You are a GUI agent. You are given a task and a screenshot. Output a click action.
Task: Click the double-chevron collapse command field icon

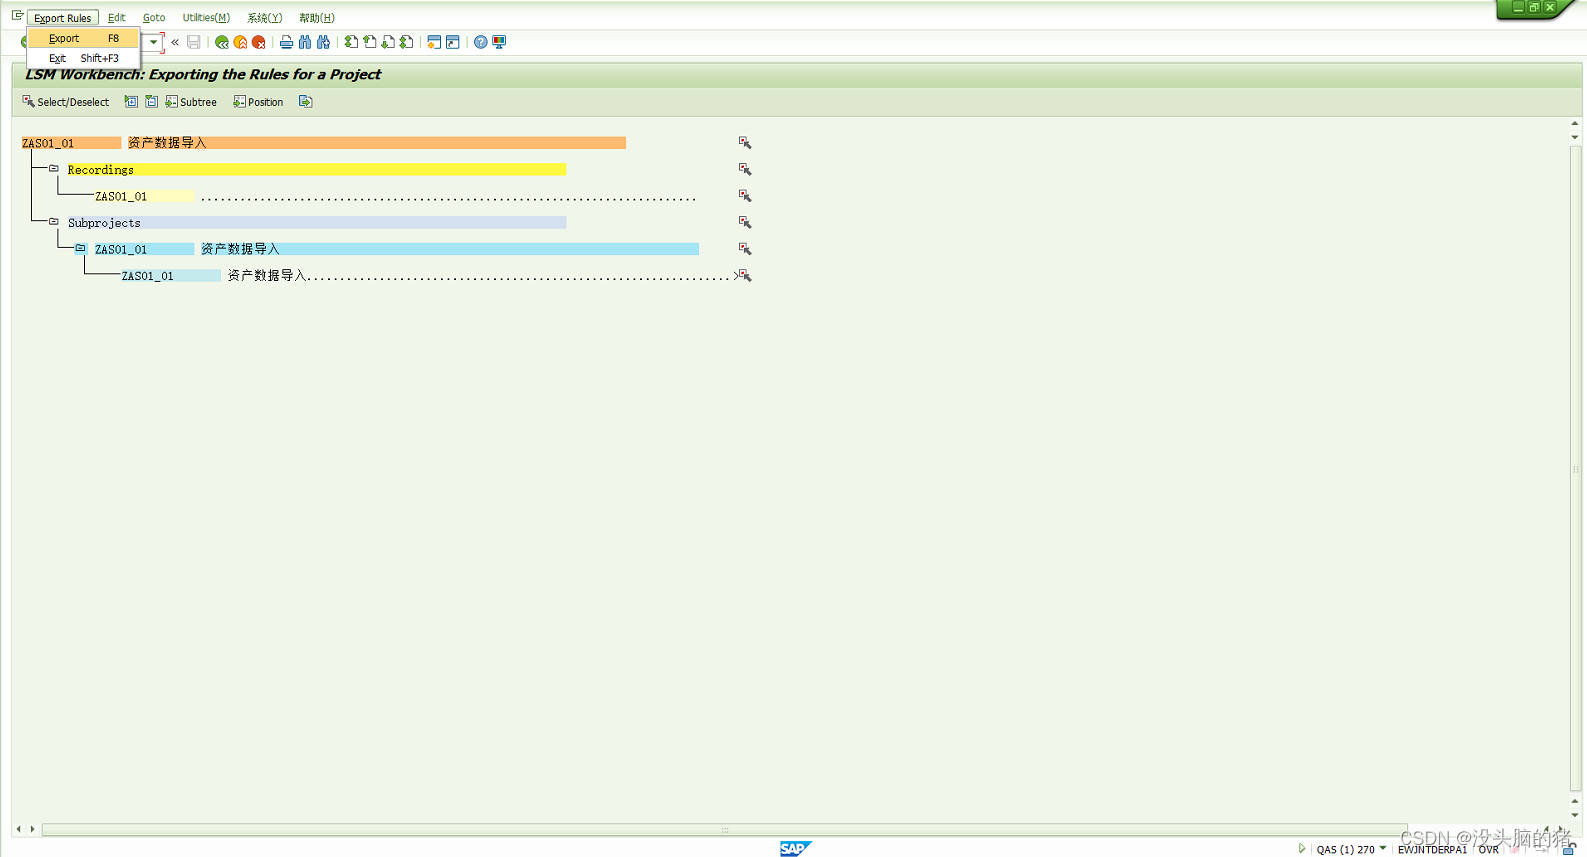[175, 42]
